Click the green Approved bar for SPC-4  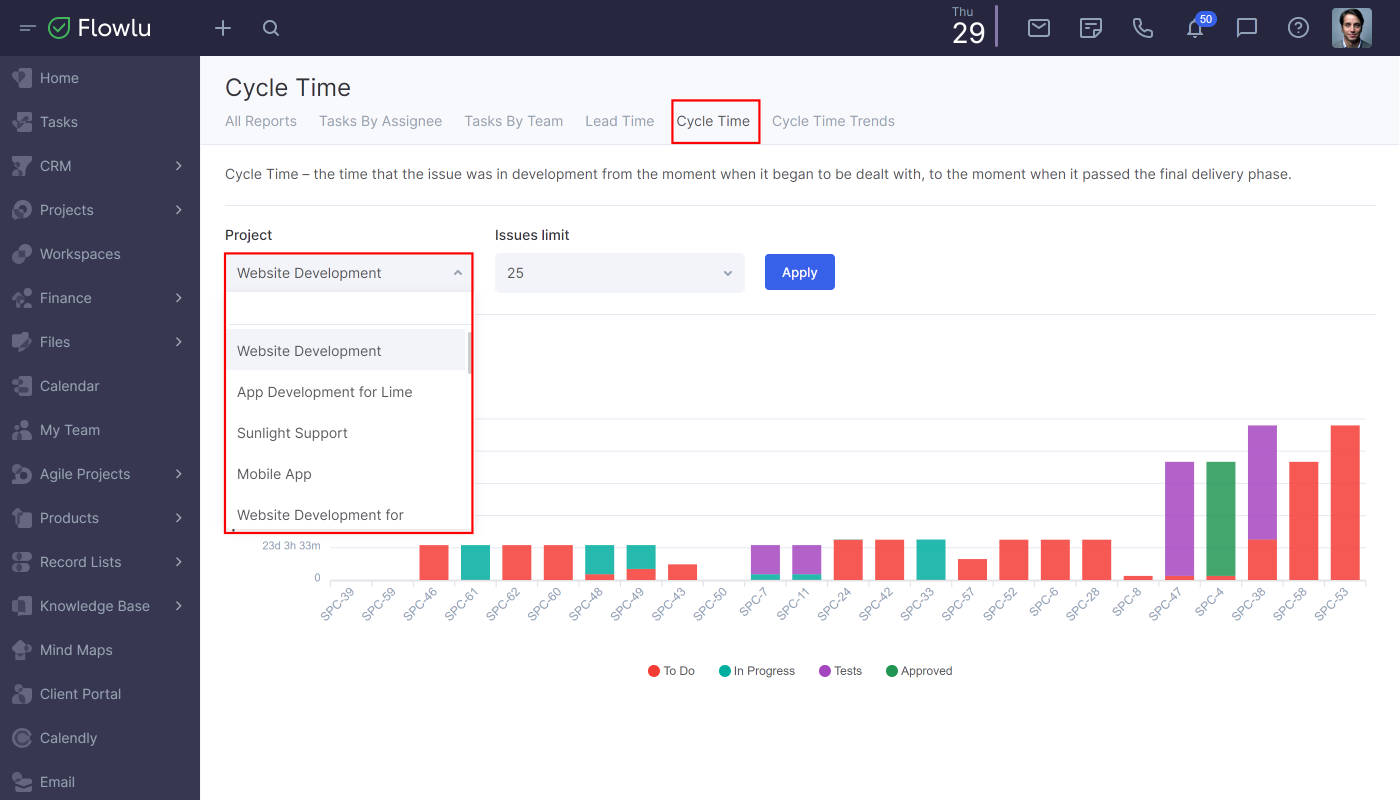[x=1221, y=518]
